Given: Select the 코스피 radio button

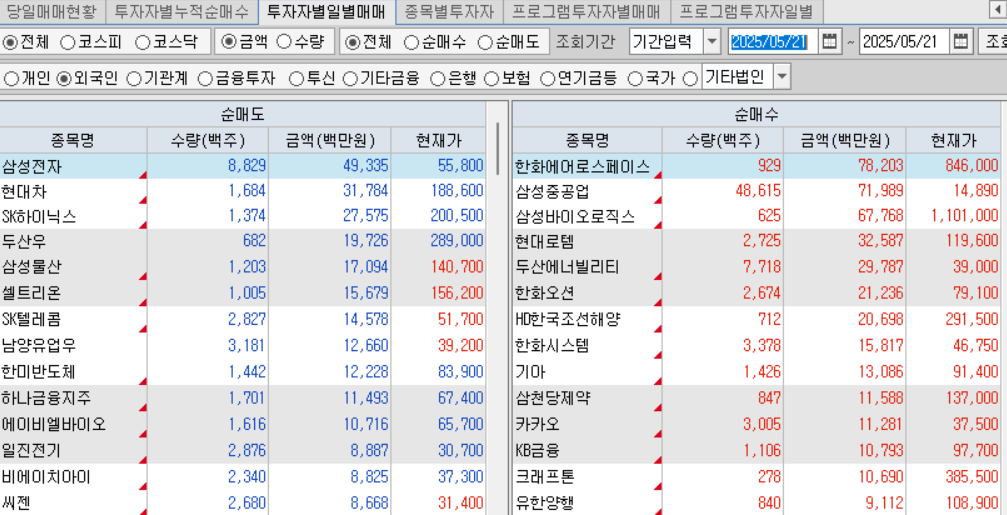Looking at the screenshot, I should point(67,42).
